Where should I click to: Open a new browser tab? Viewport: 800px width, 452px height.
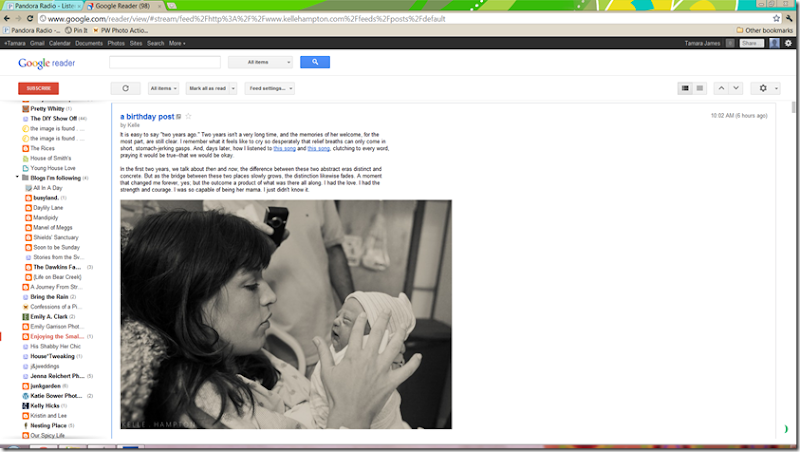pos(171,6)
